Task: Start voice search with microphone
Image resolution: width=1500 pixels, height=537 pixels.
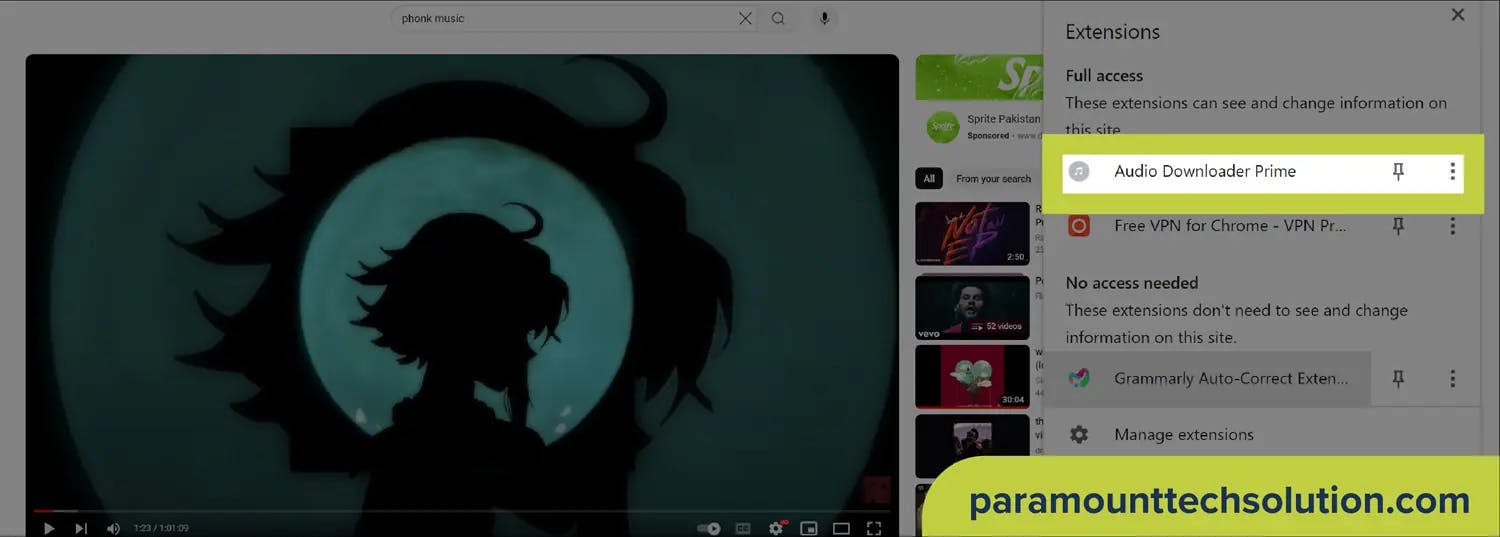Action: 825,18
